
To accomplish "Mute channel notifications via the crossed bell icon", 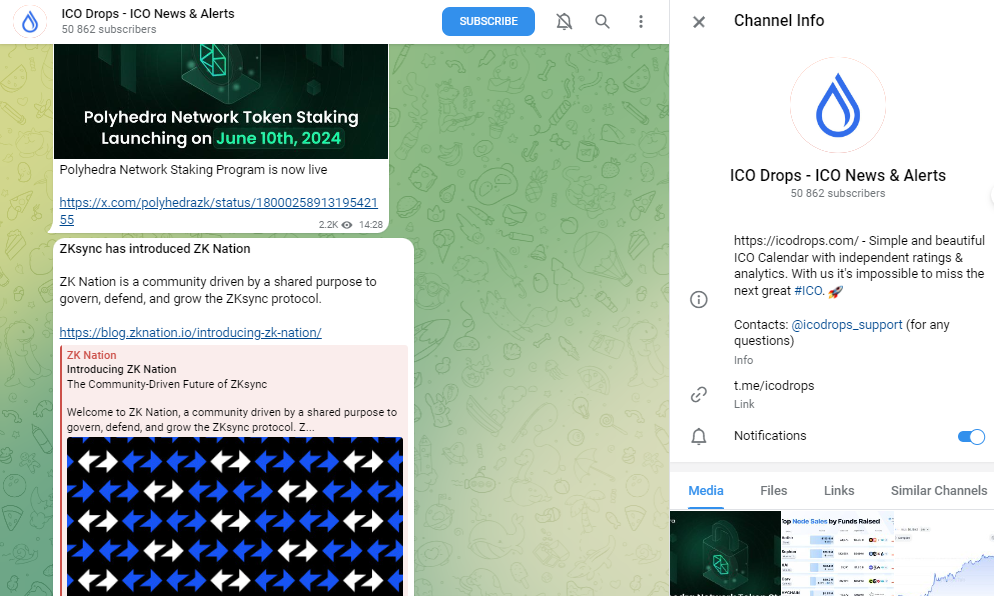I will (564, 21).
